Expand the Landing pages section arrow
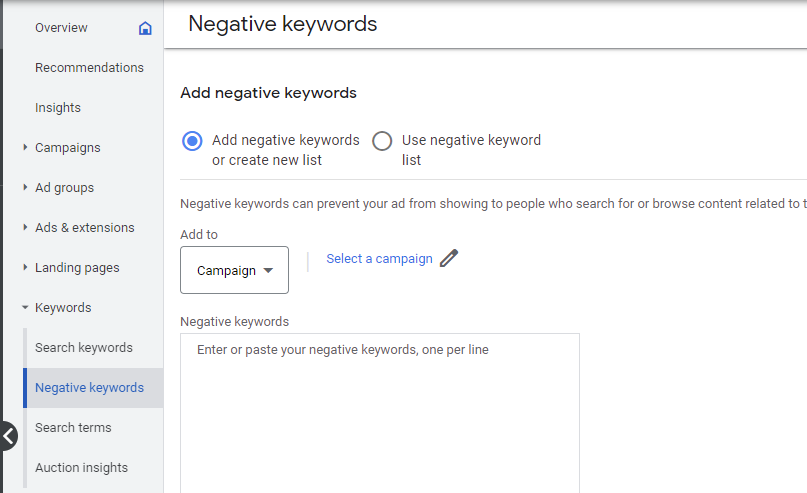Viewport: 807px width, 493px height. click(25, 267)
